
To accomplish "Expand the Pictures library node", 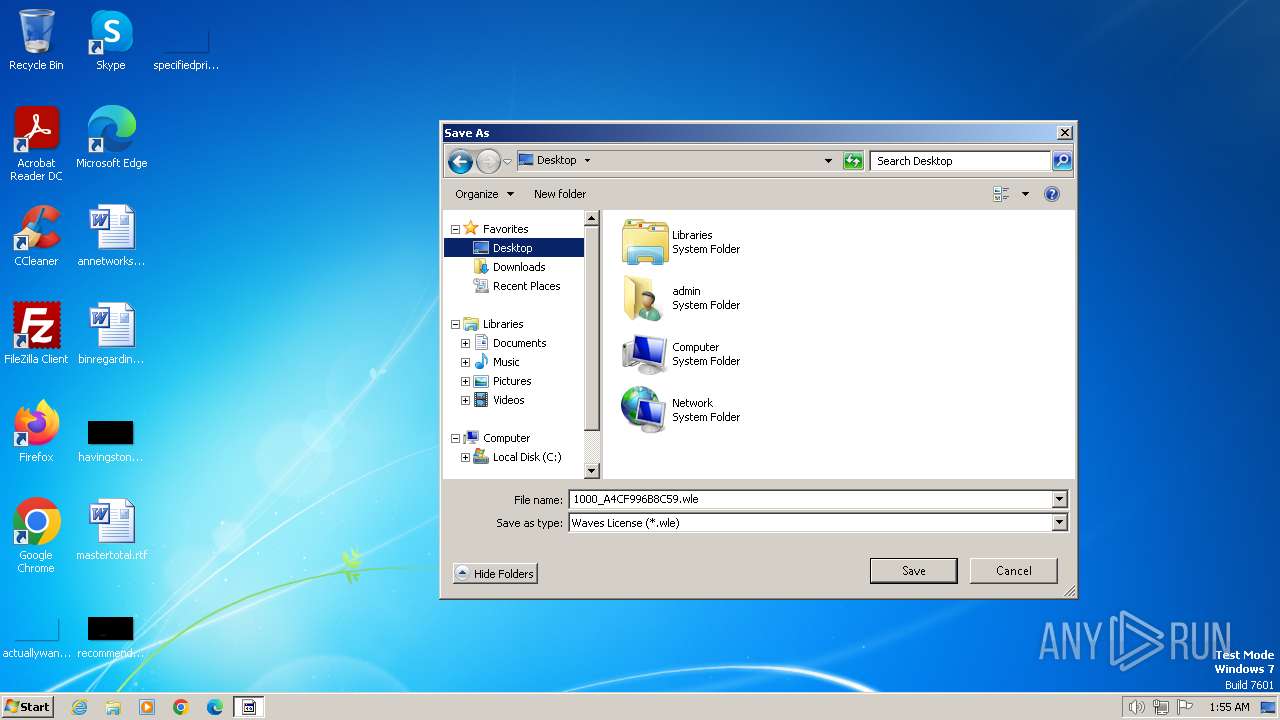I will (x=465, y=381).
